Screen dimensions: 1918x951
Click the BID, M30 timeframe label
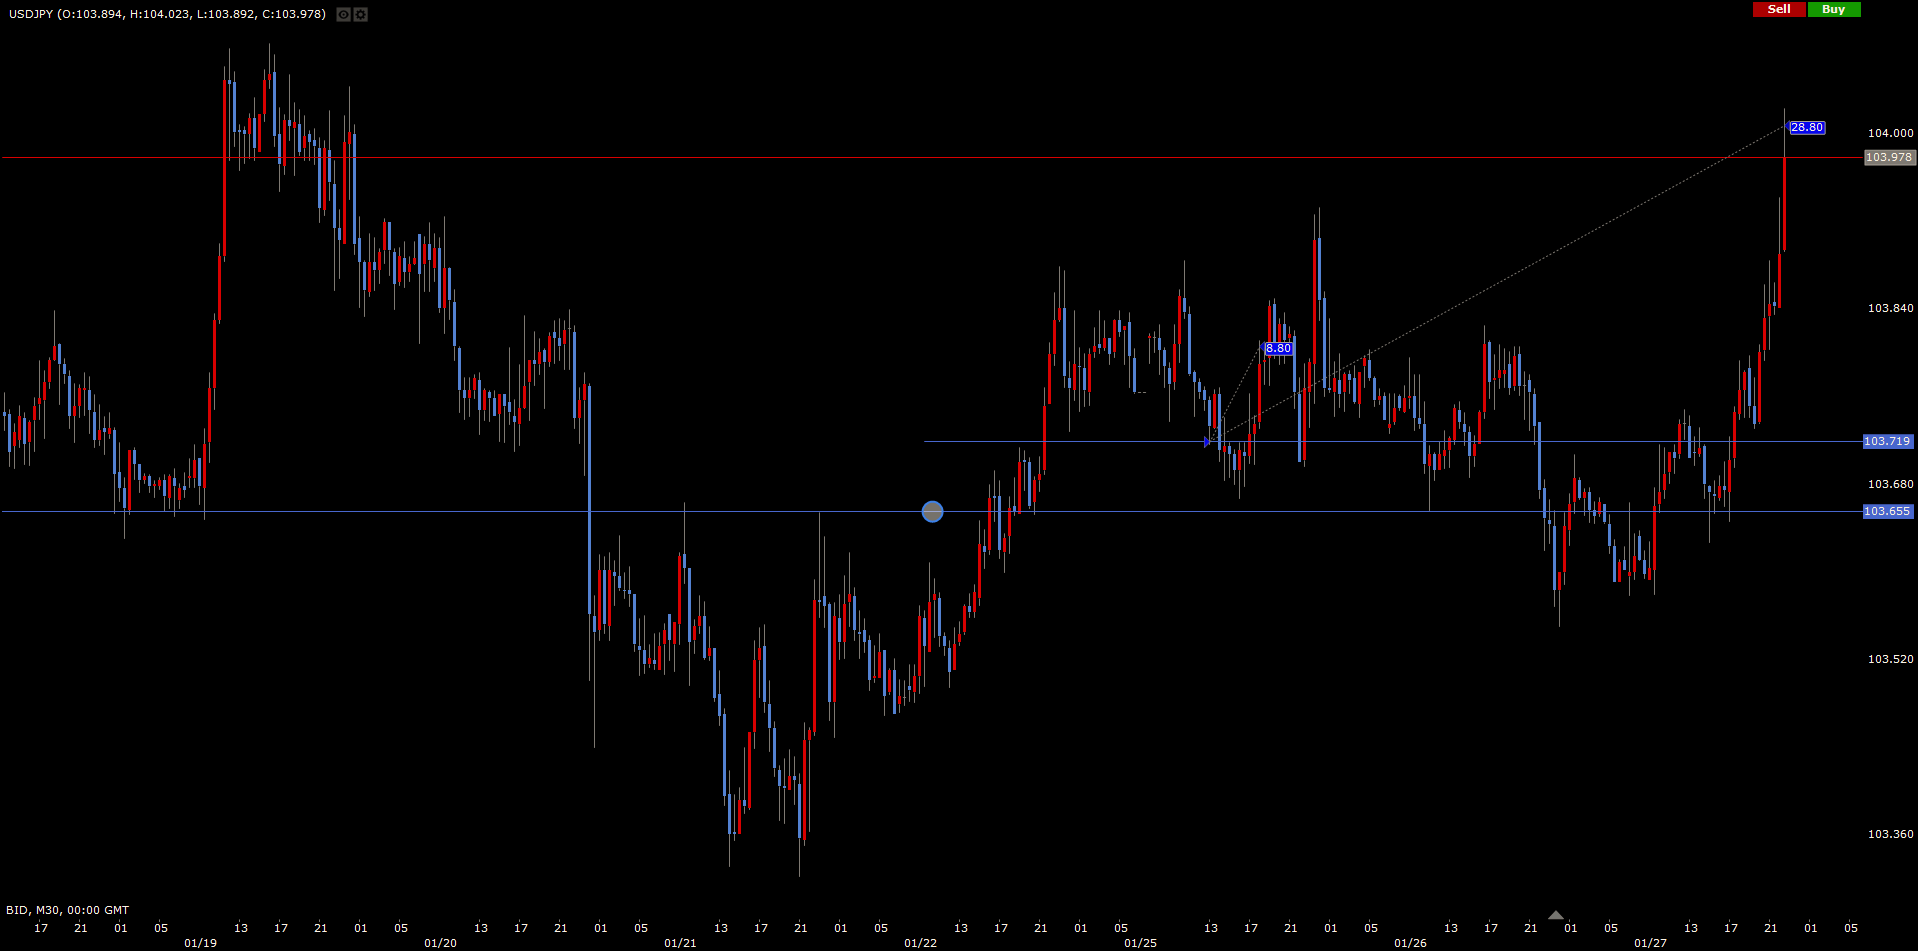click(67, 910)
